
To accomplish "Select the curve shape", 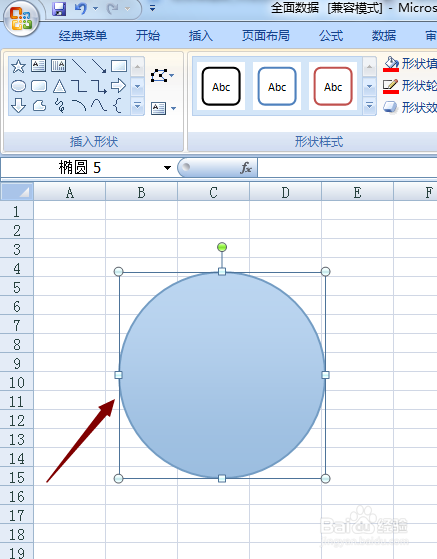I will 99,106.
